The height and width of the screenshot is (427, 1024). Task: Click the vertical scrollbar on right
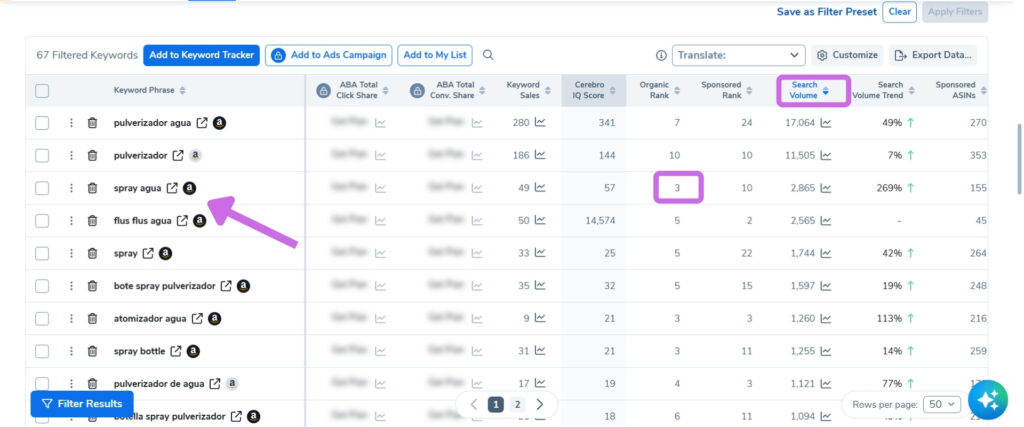(1019, 159)
